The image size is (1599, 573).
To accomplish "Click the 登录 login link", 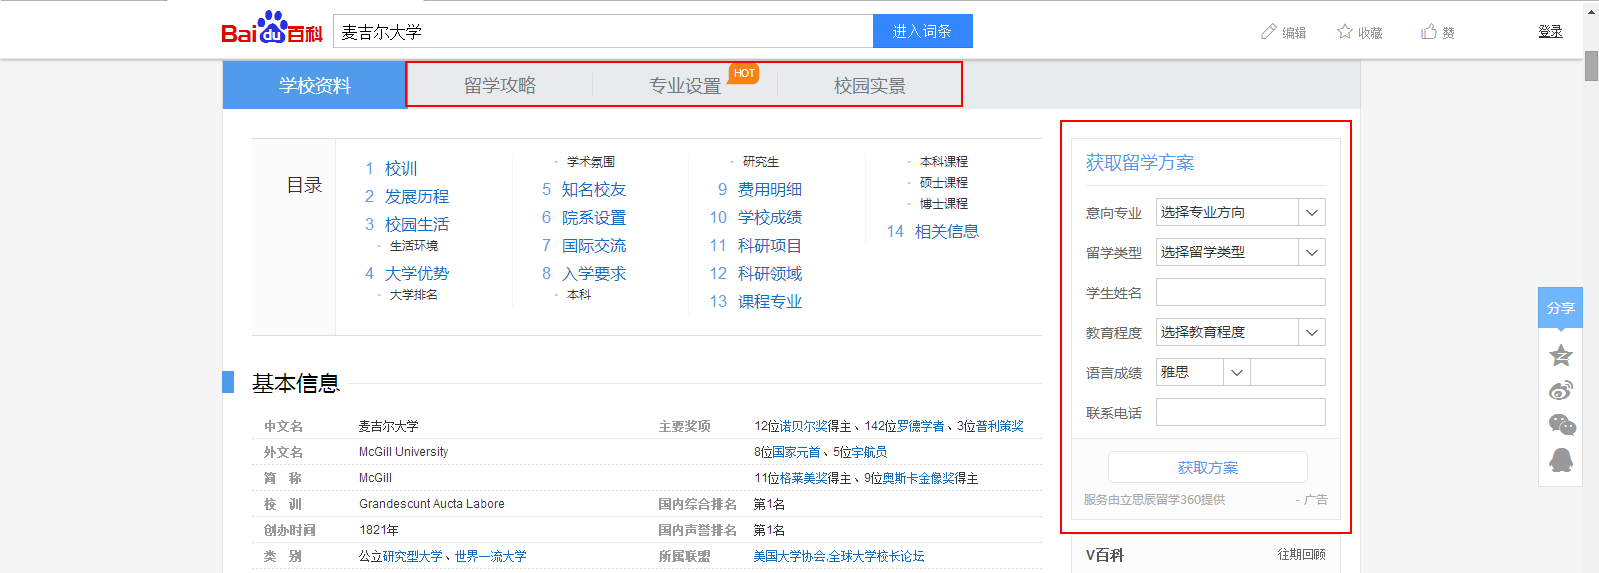I will 1550,32.
